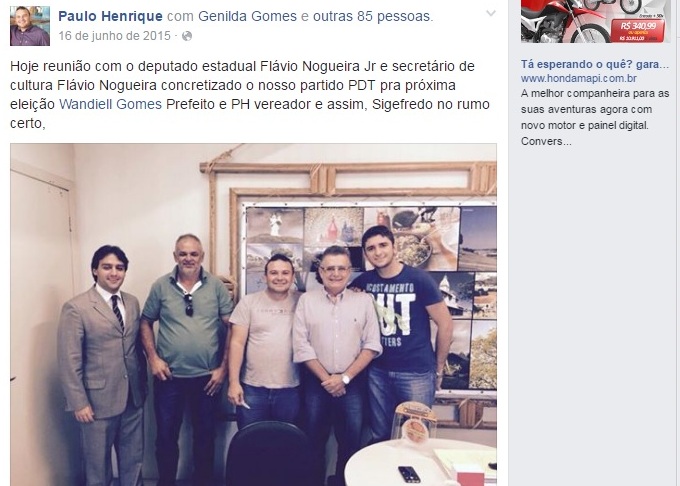Open Paulo Henrique's profile picture
This screenshot has width=680, height=486.
point(30,26)
